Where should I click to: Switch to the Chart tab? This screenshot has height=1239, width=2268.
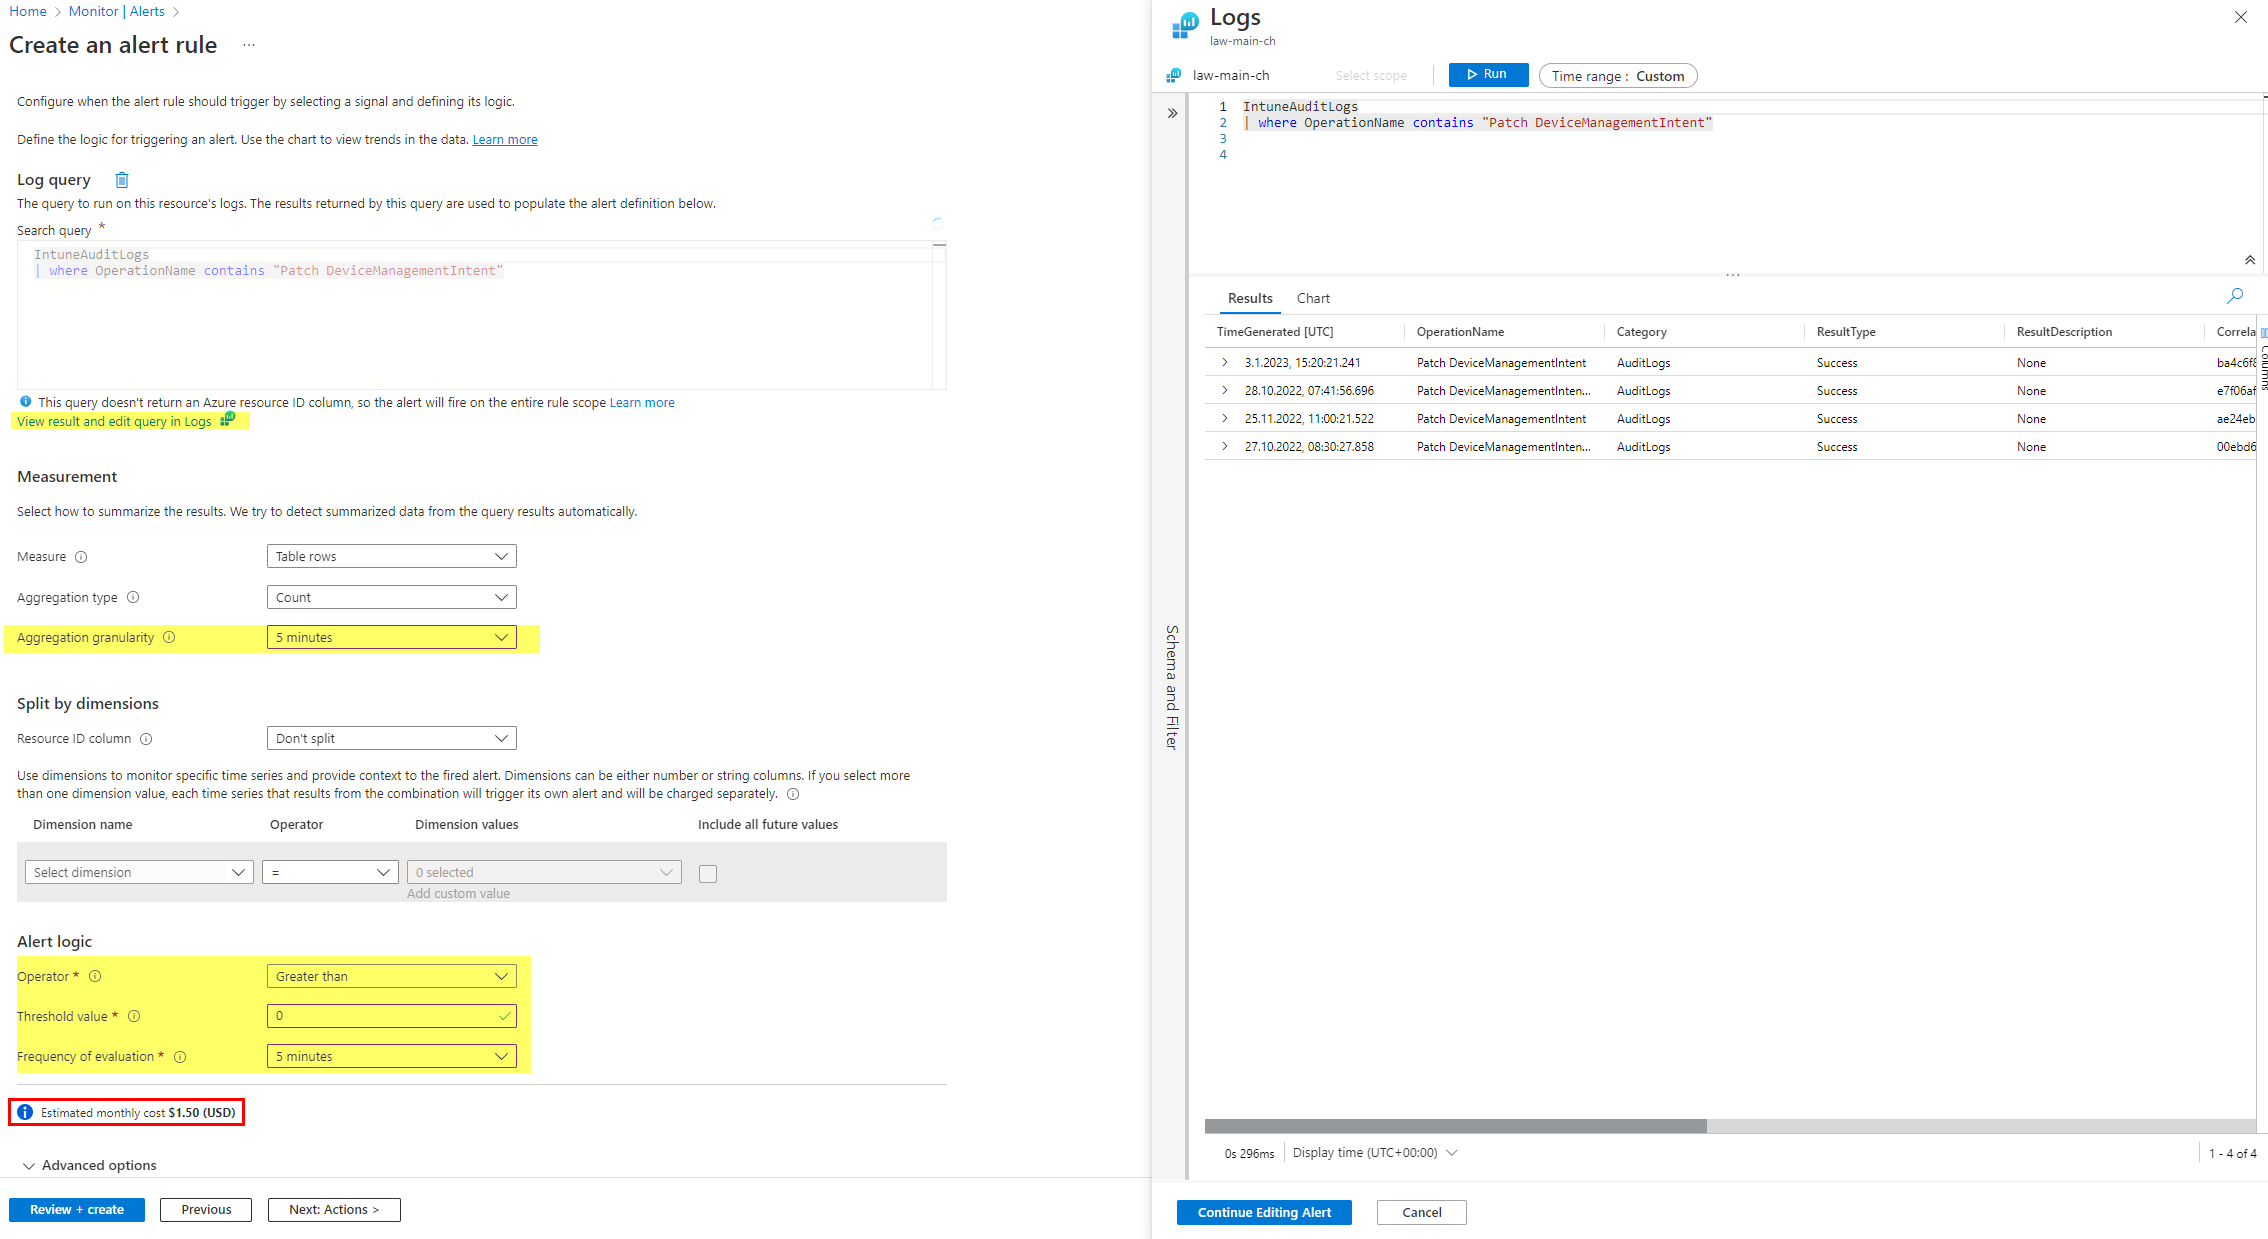pos(1312,299)
